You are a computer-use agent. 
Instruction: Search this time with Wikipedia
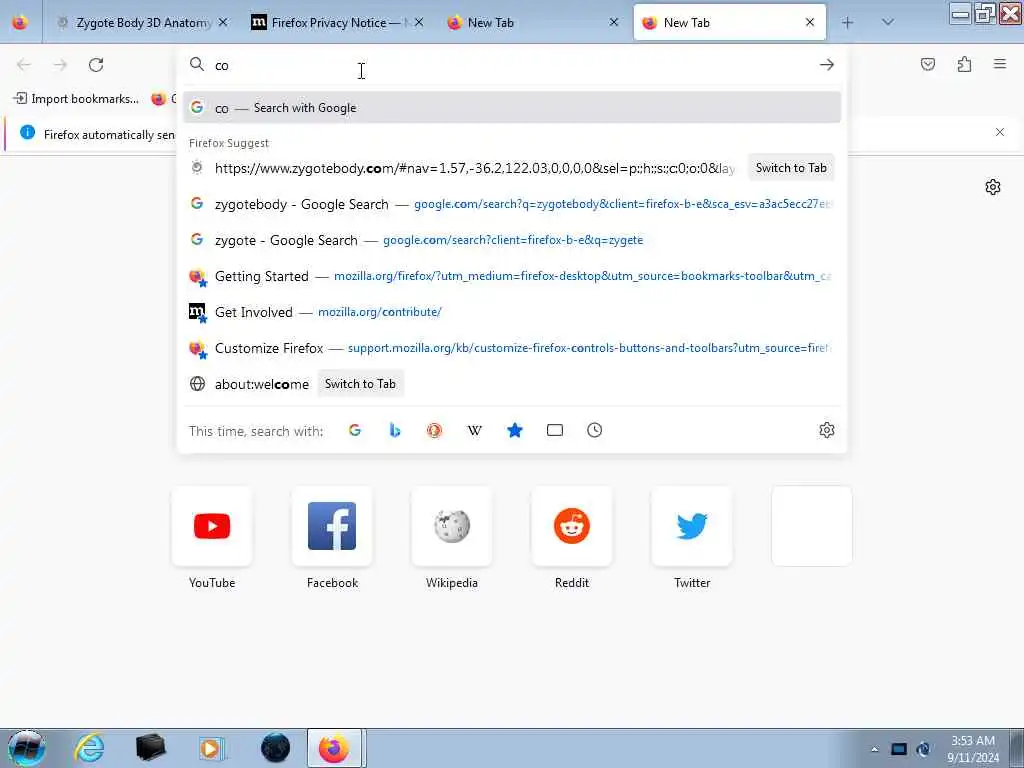[475, 430]
